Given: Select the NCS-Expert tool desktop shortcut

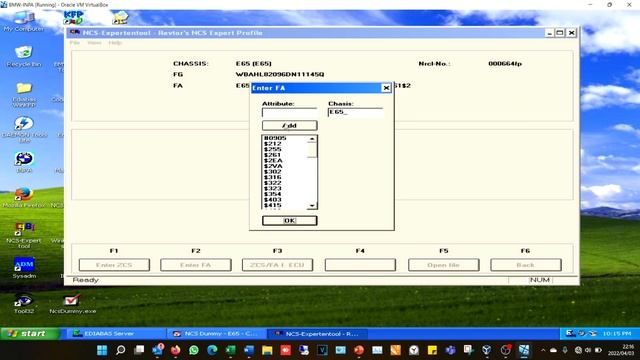Looking at the screenshot, I should 24,235.
